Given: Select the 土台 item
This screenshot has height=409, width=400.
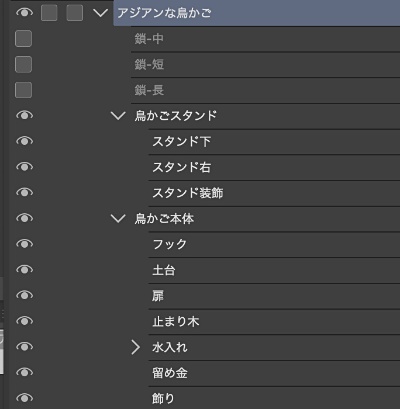Looking at the screenshot, I should [274, 270].
